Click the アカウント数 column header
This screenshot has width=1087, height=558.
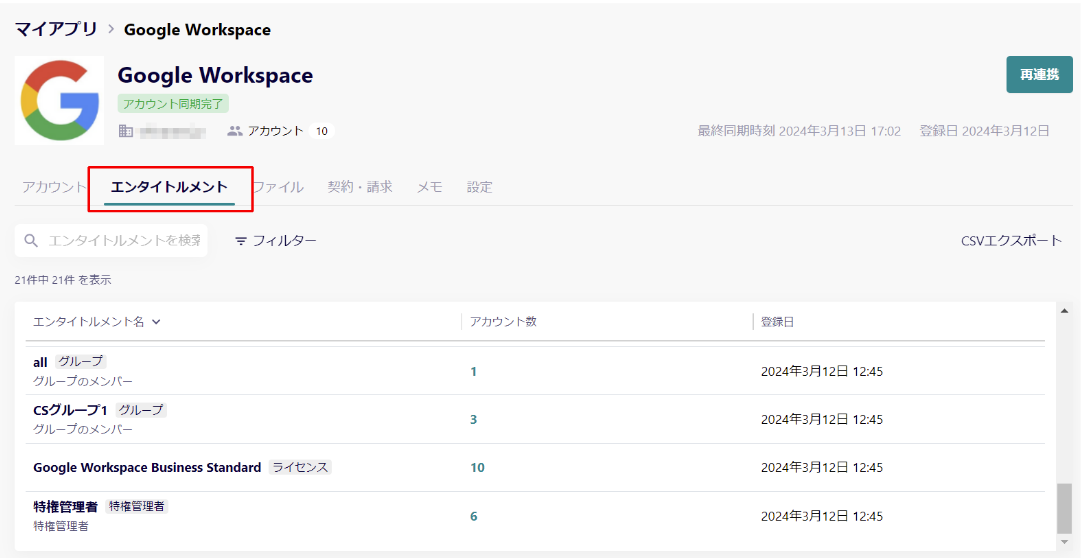pyautogui.click(x=503, y=322)
